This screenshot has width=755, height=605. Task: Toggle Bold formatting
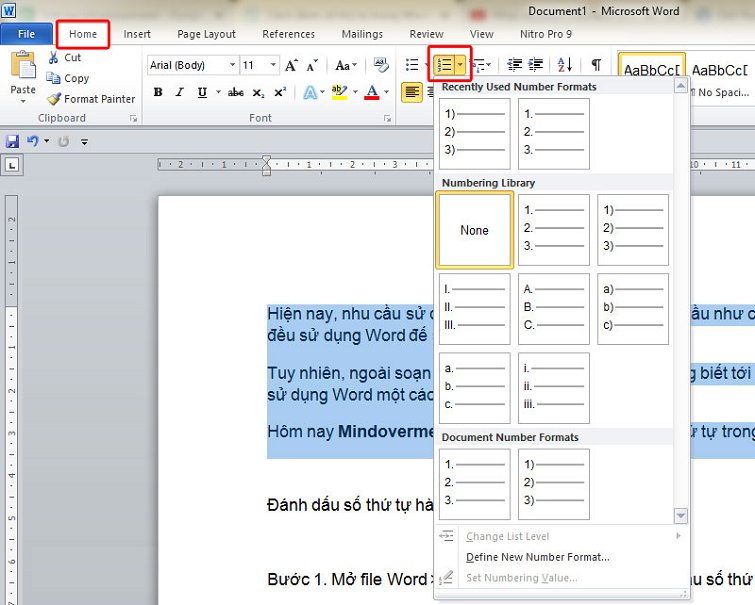(x=158, y=92)
